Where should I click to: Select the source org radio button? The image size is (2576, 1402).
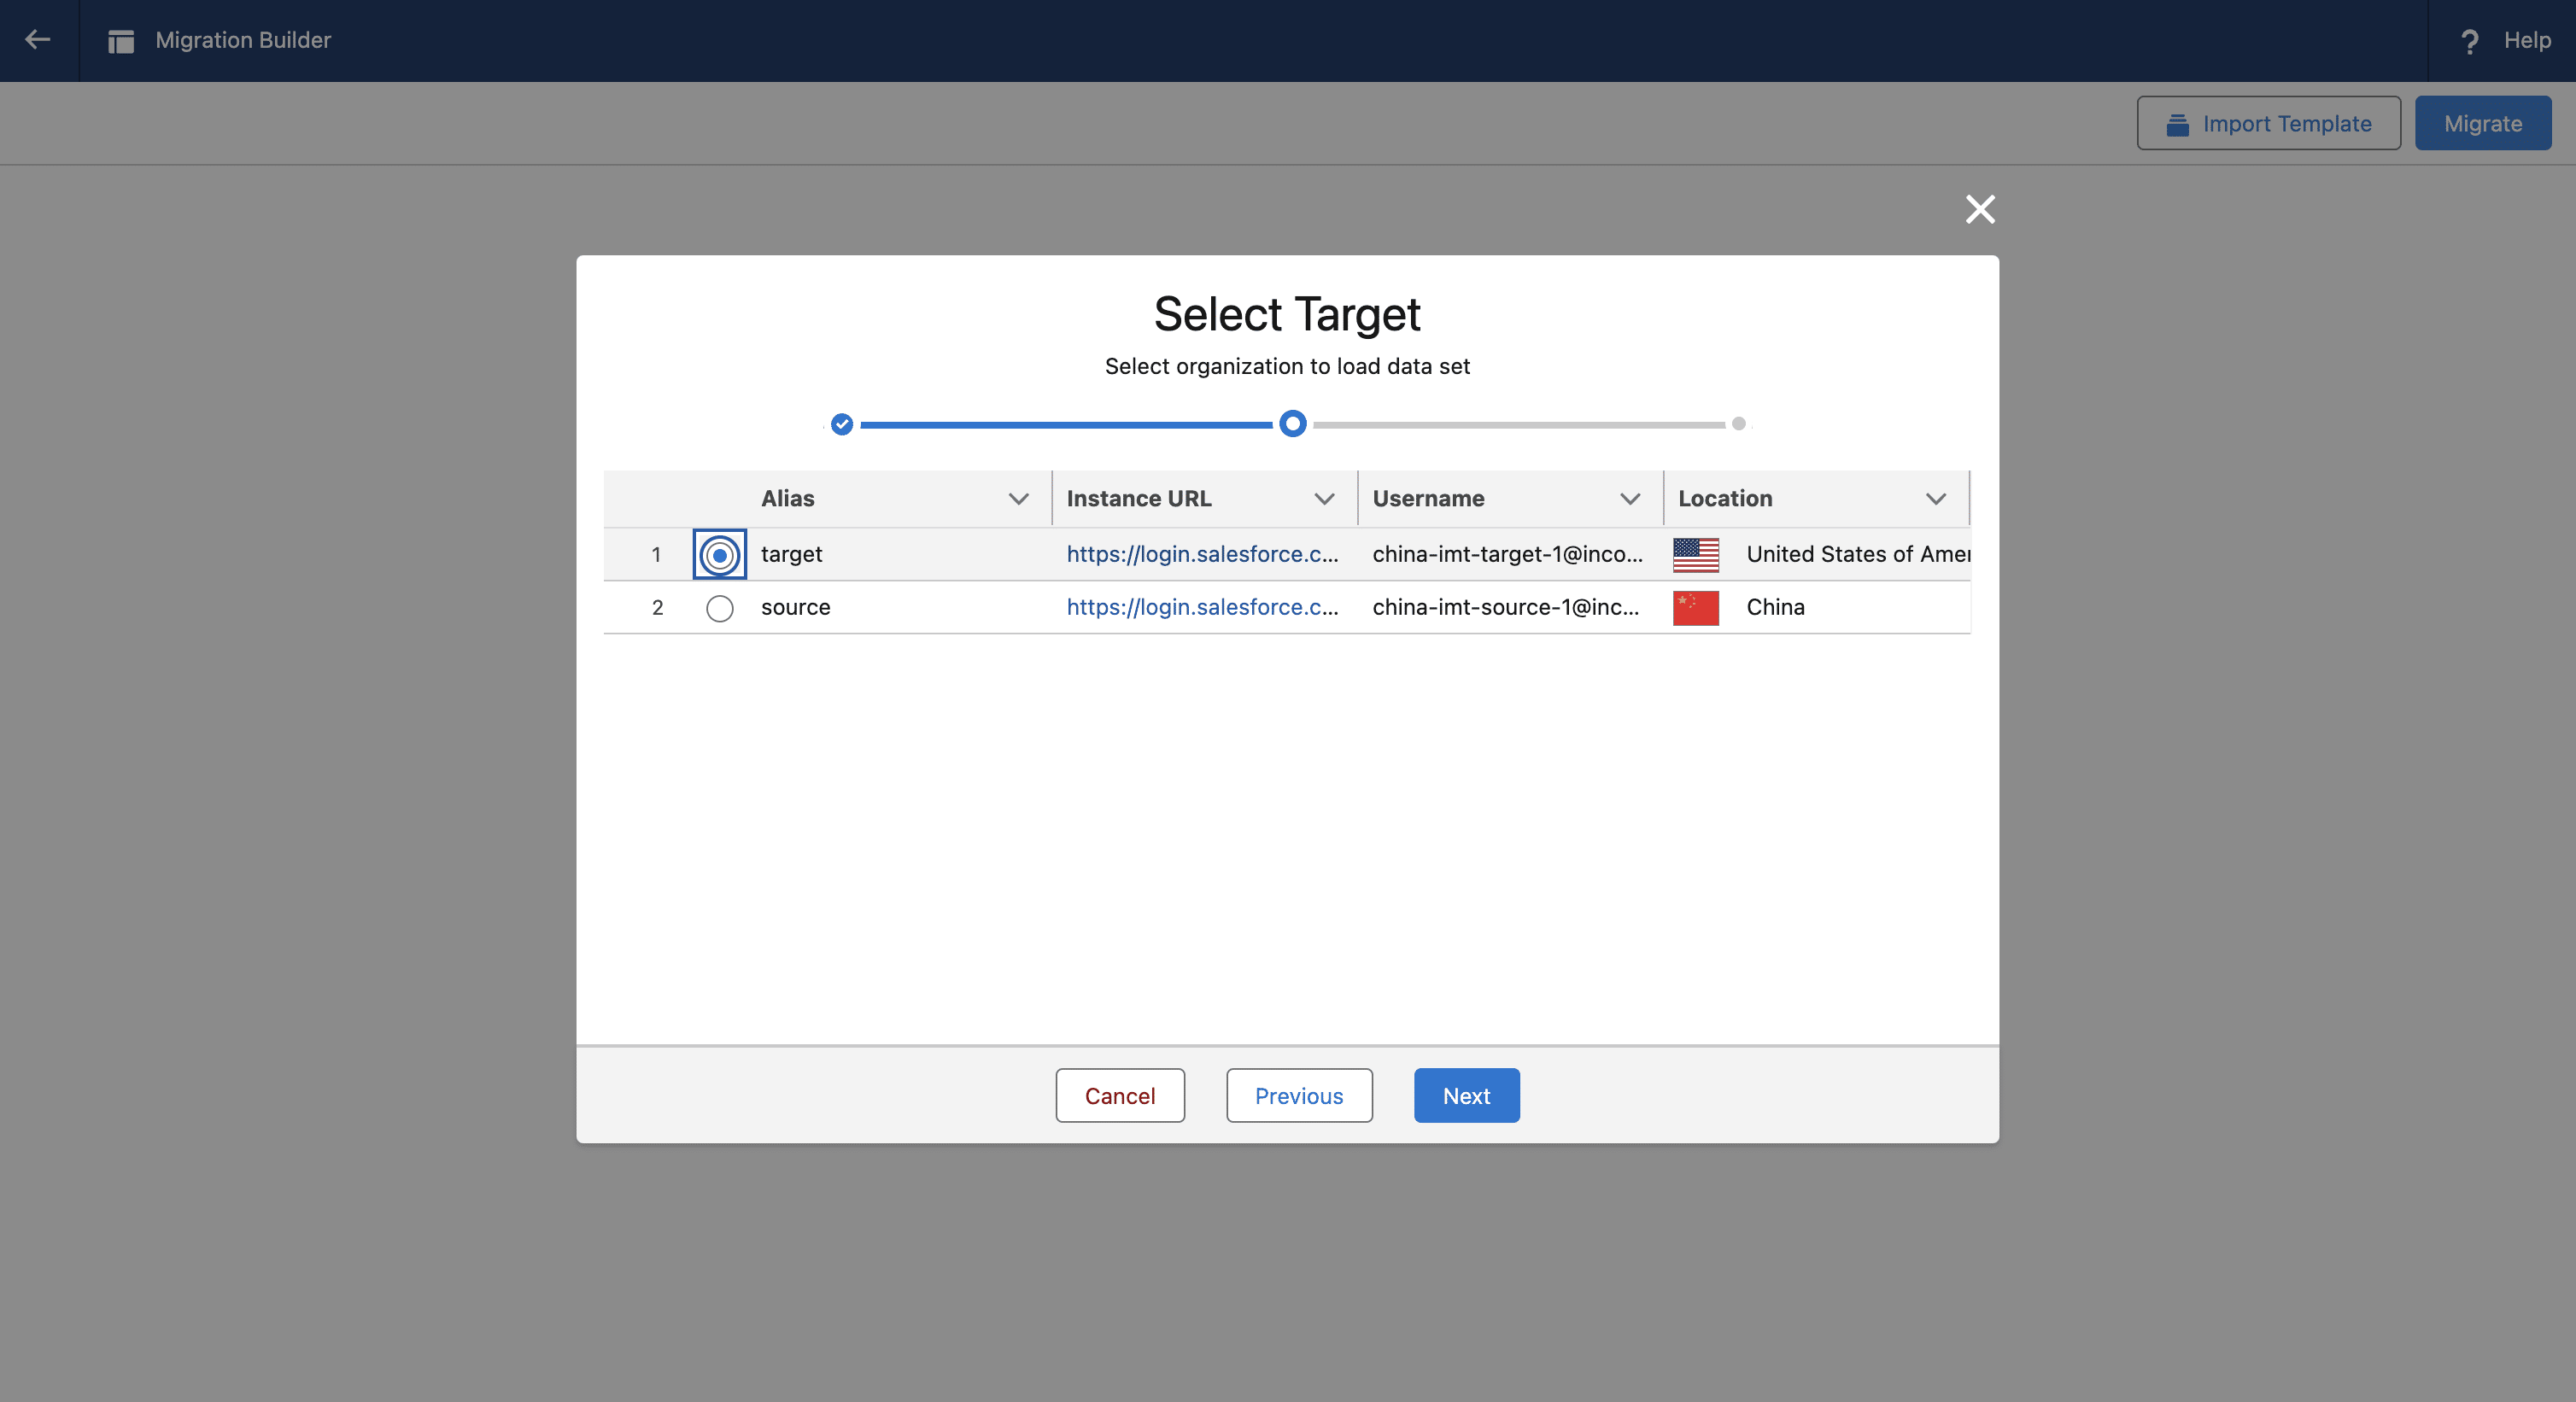[719, 608]
